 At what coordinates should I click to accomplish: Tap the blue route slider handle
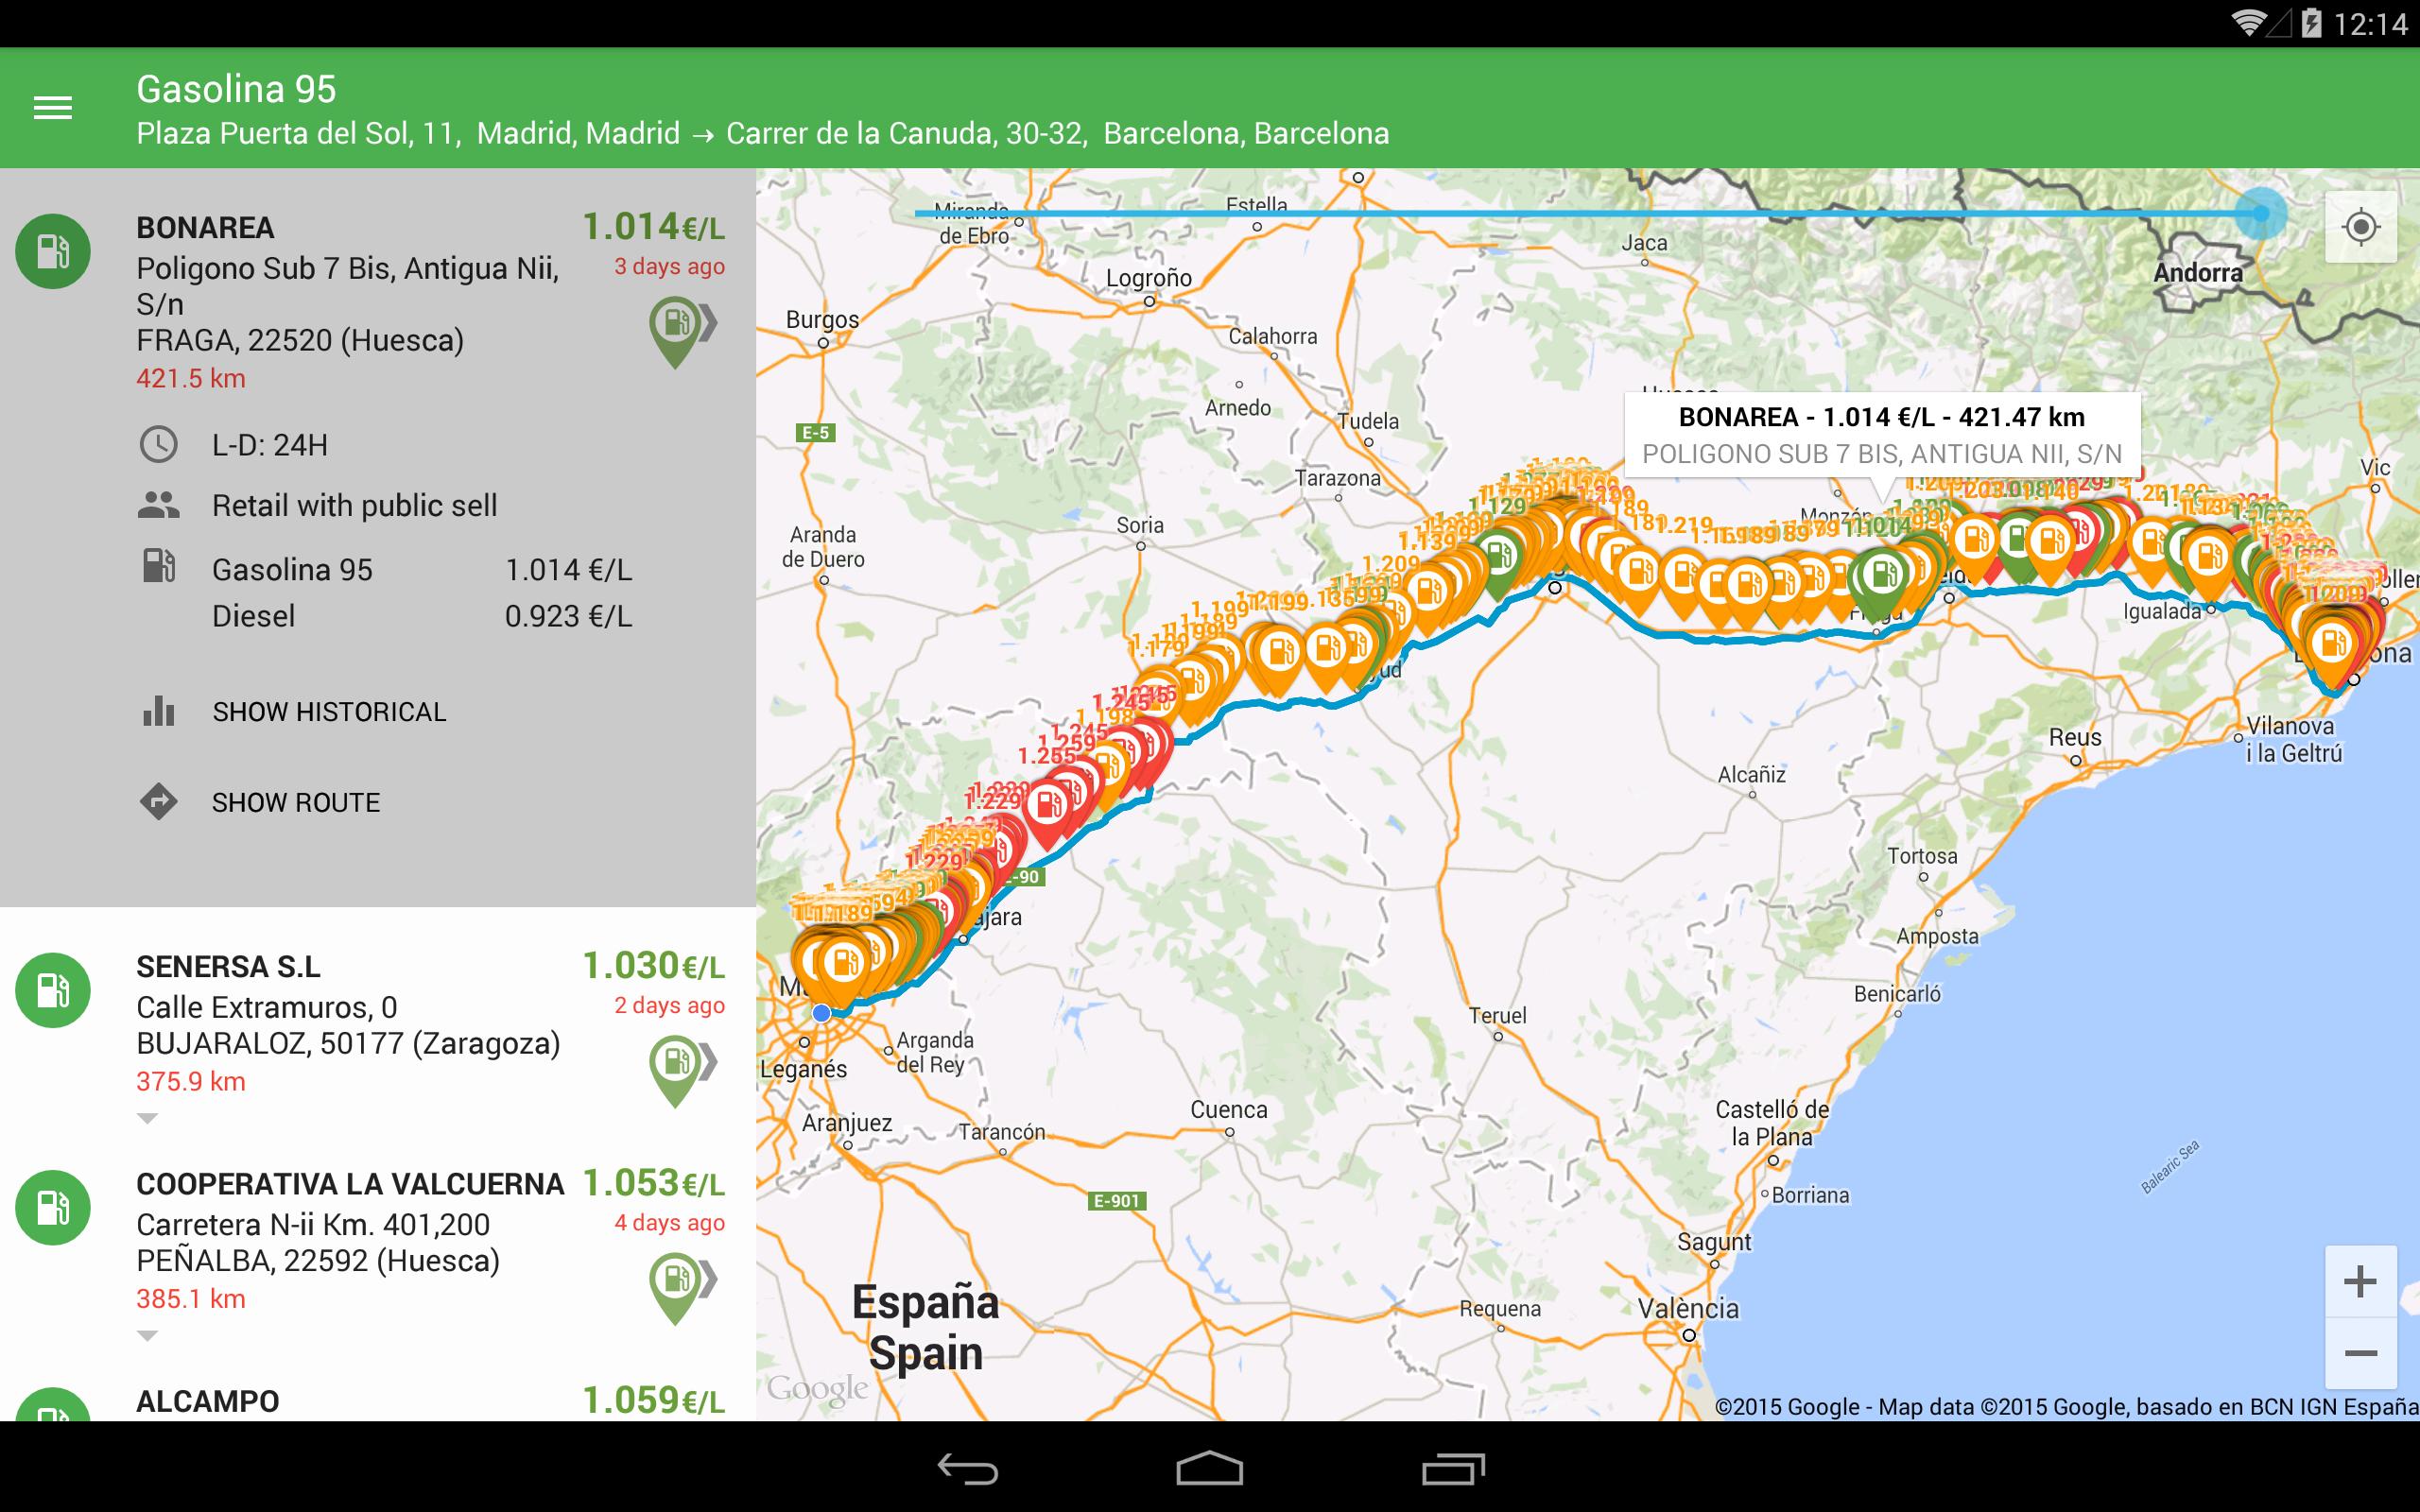2261,213
